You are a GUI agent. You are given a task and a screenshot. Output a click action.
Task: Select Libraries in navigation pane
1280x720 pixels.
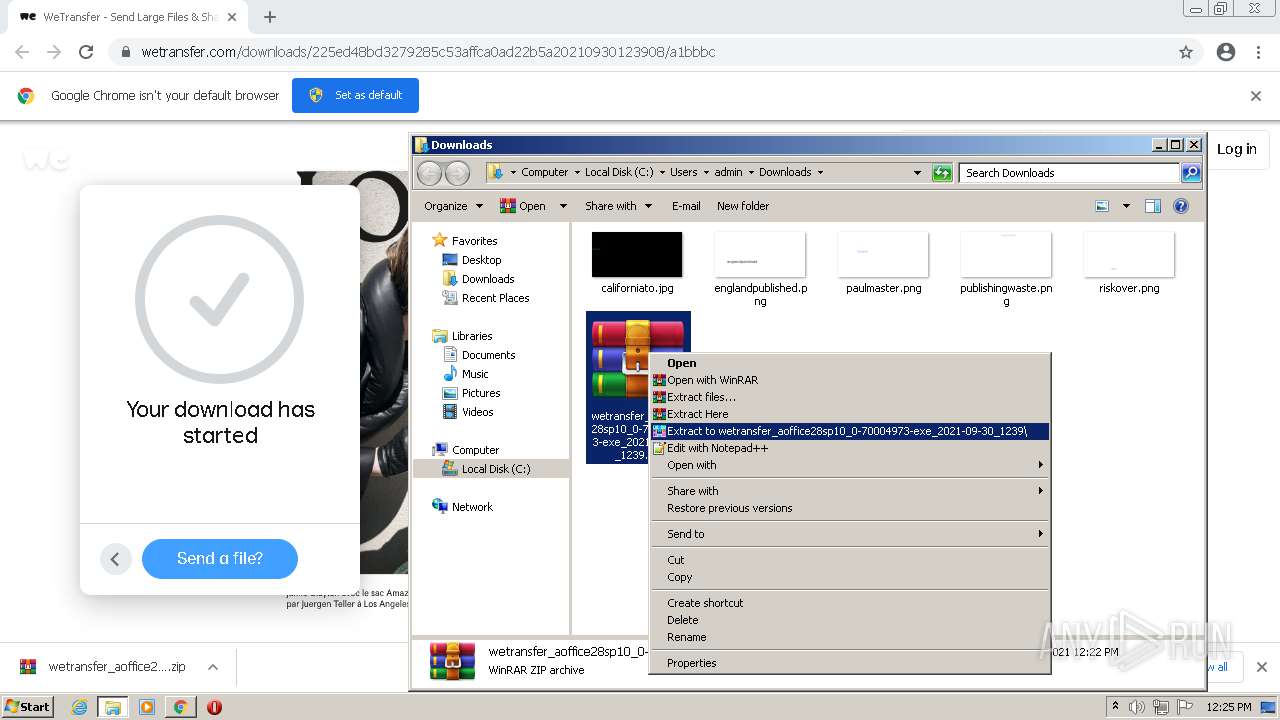click(x=471, y=336)
